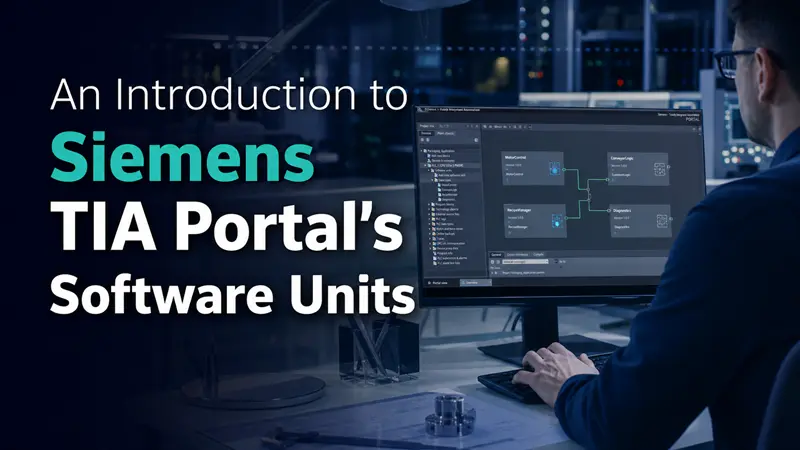The image size is (800, 450).
Task: Switch to Portal view
Action: coord(438,283)
